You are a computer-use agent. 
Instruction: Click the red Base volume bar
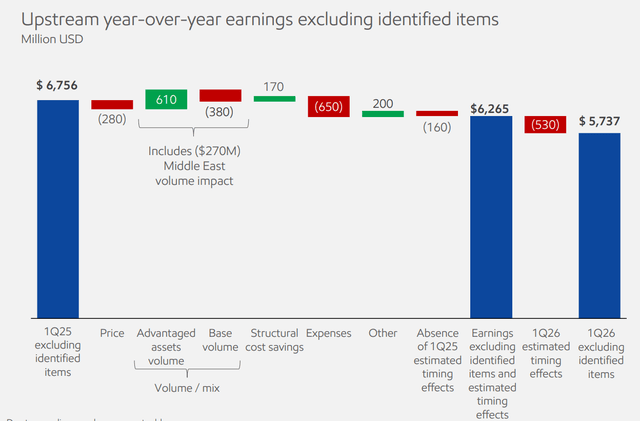pyautogui.click(x=220, y=96)
